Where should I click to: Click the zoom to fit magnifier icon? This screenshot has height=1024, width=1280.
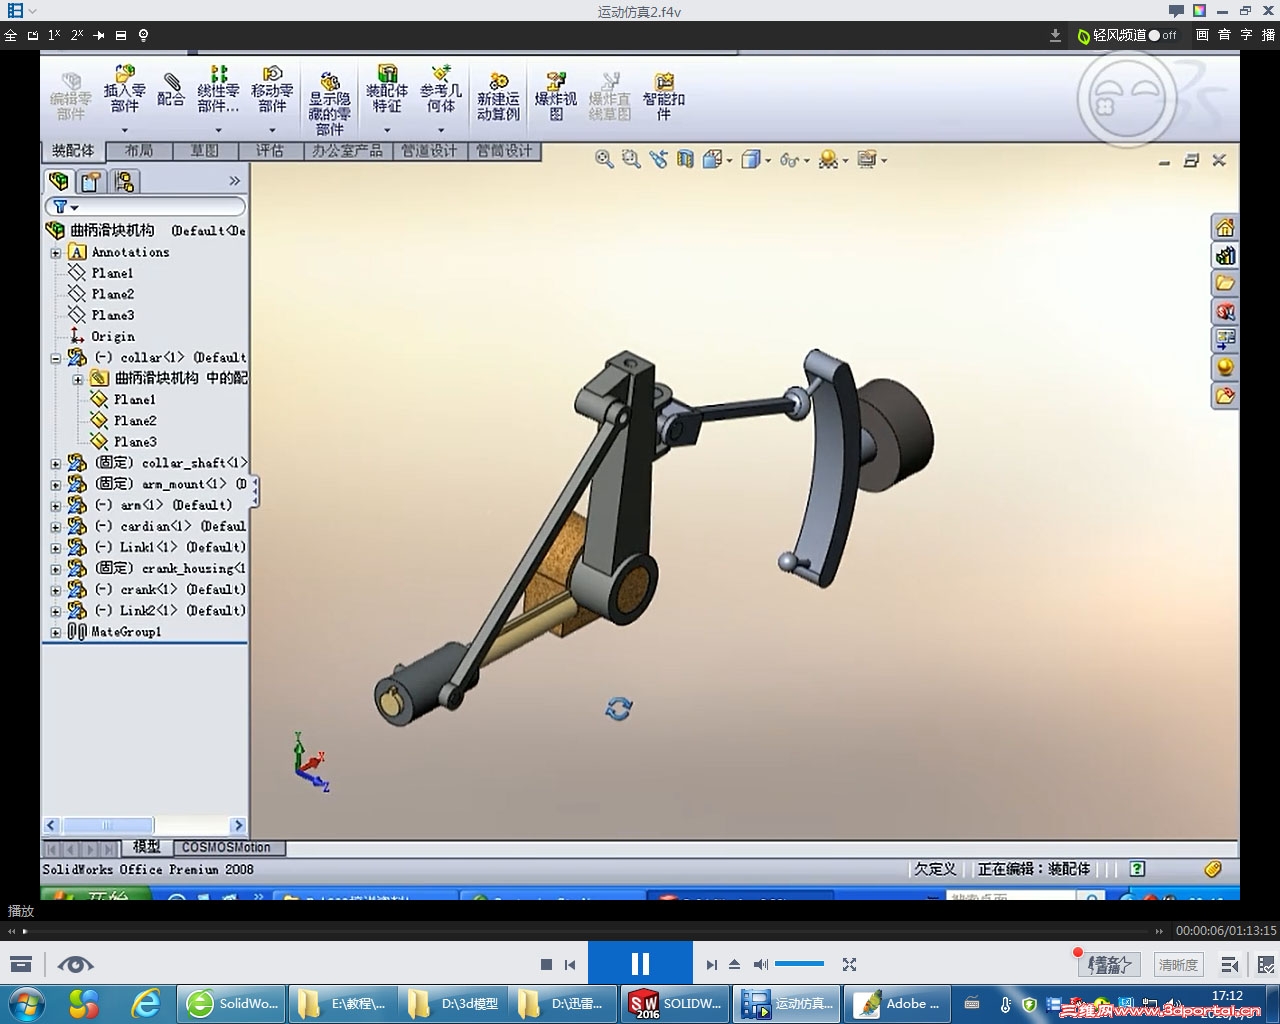click(x=604, y=159)
